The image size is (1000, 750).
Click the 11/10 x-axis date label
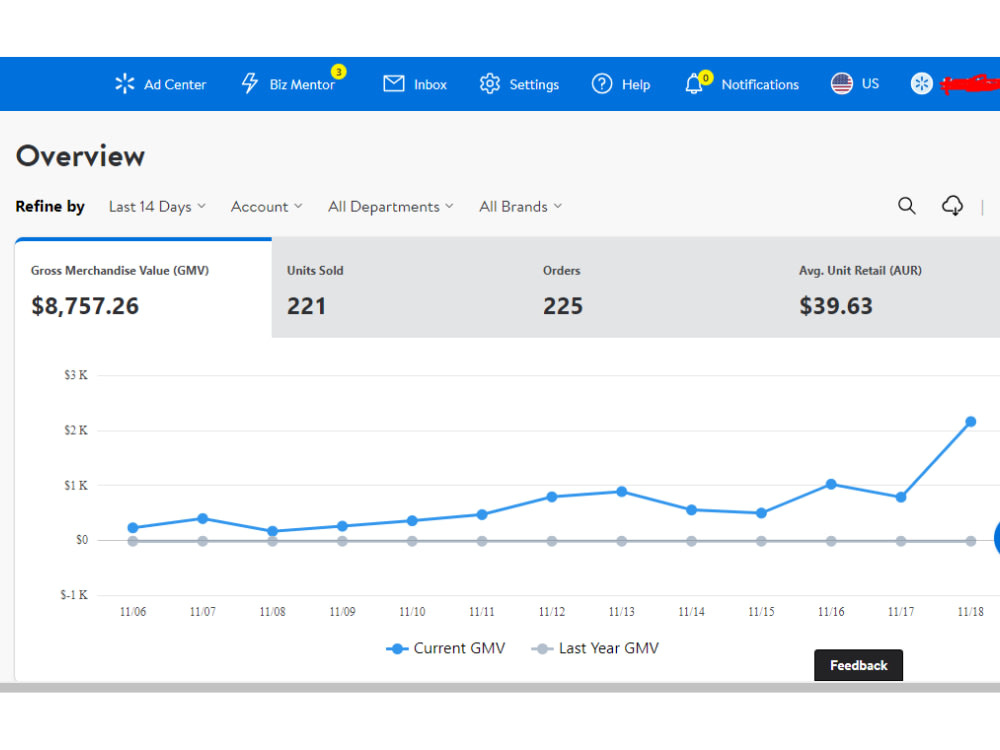point(412,612)
